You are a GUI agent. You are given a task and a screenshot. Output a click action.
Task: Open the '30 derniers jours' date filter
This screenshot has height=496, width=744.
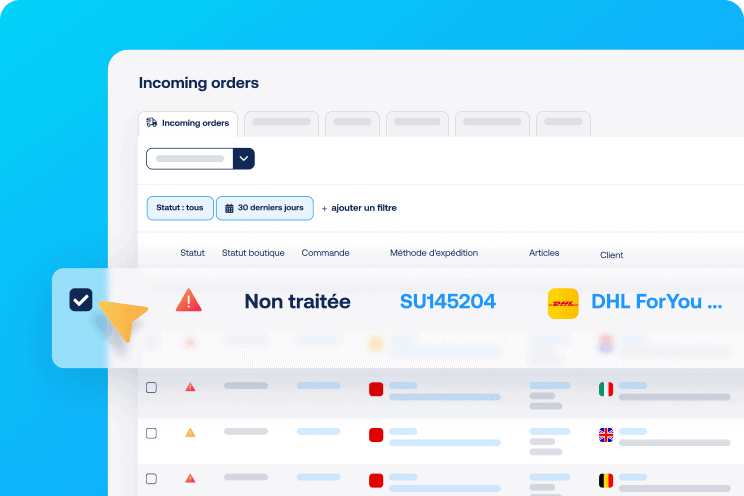pos(265,208)
